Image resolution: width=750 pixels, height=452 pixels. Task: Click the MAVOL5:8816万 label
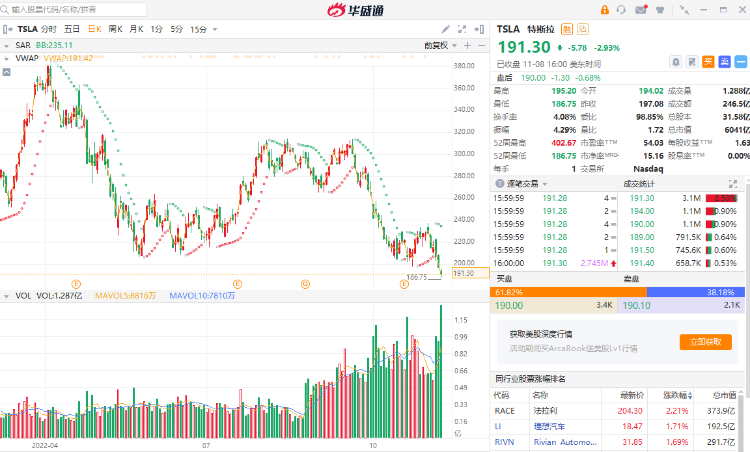pyautogui.click(x=125, y=296)
